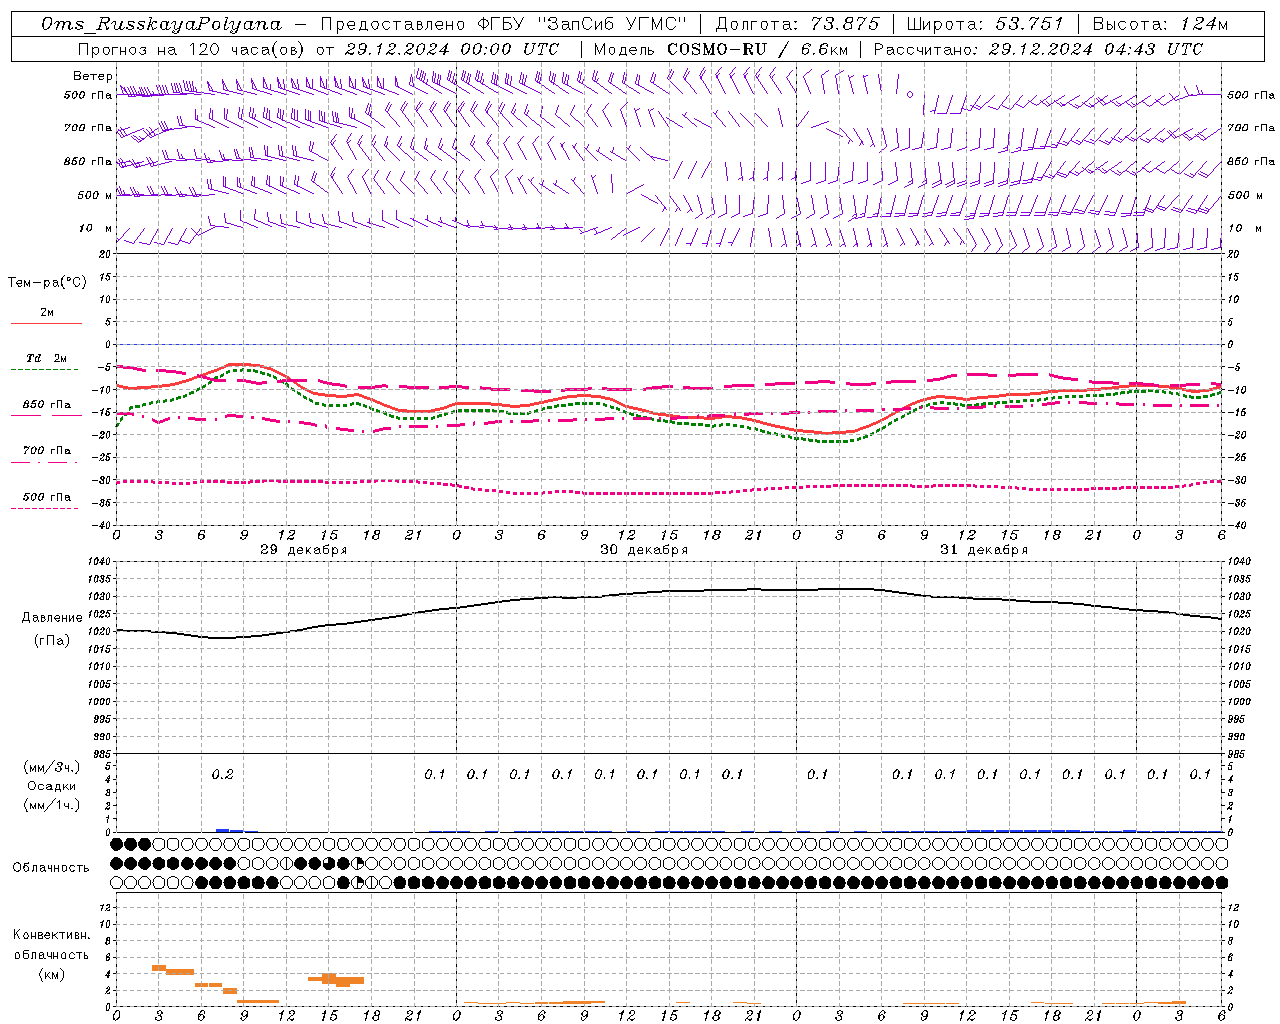This screenshot has width=1280, height=1024.
Task: Select the forecast start 29.12.2024 00:00 UTC
Action: coord(451,49)
